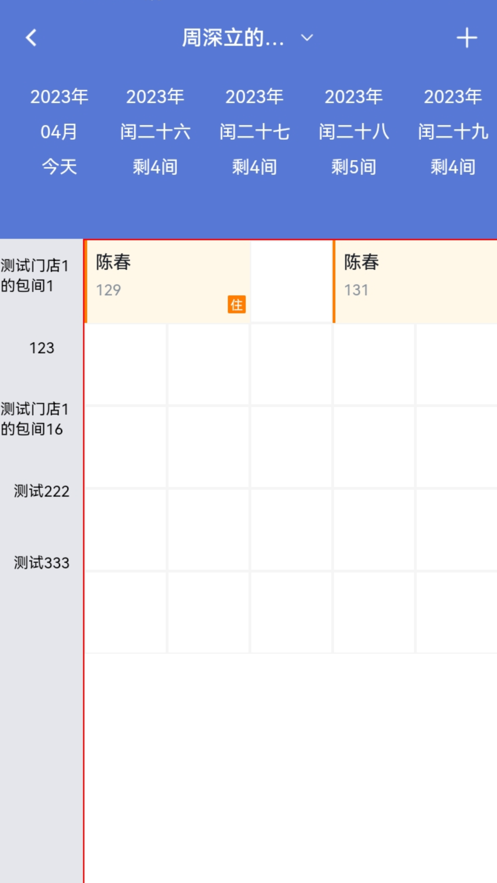Select today's date column 04月 今天
This screenshot has height=883, width=497.
click(x=59, y=132)
